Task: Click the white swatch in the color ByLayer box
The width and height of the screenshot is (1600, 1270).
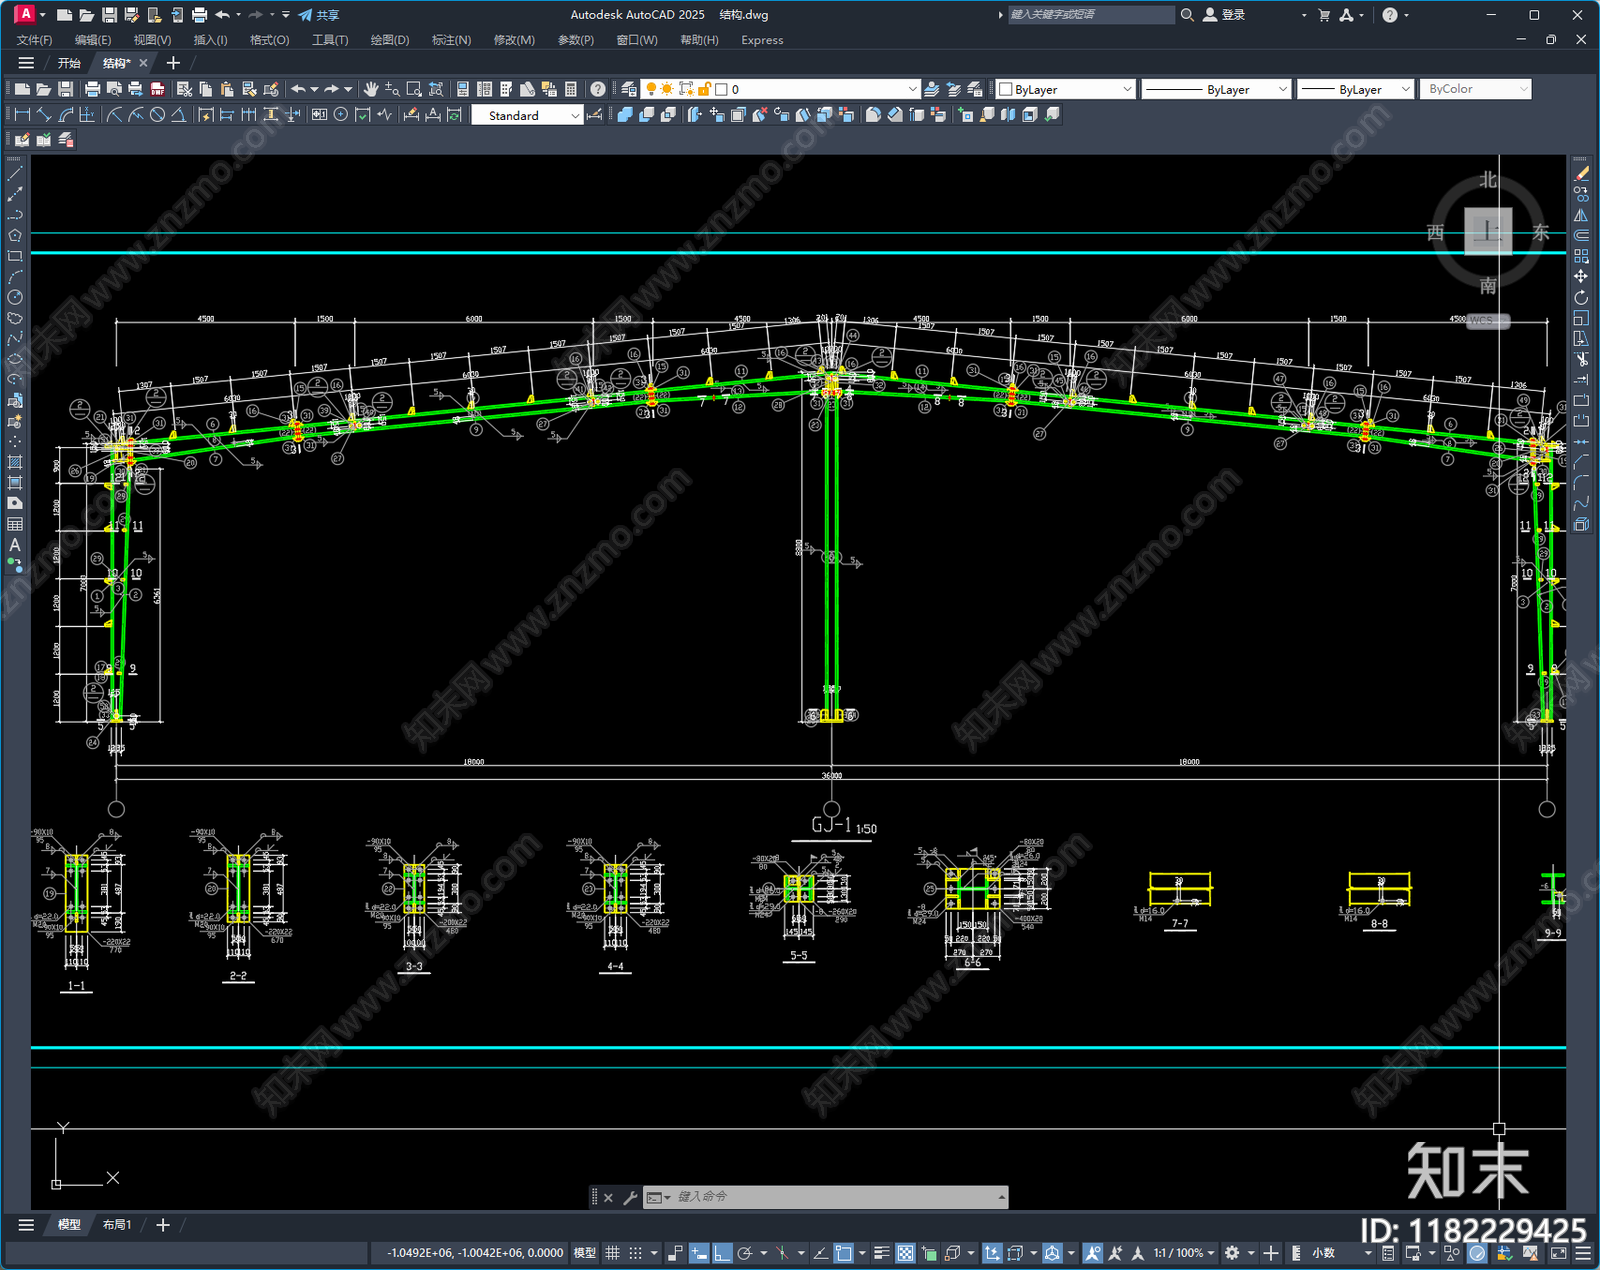Action: pos(1006,89)
